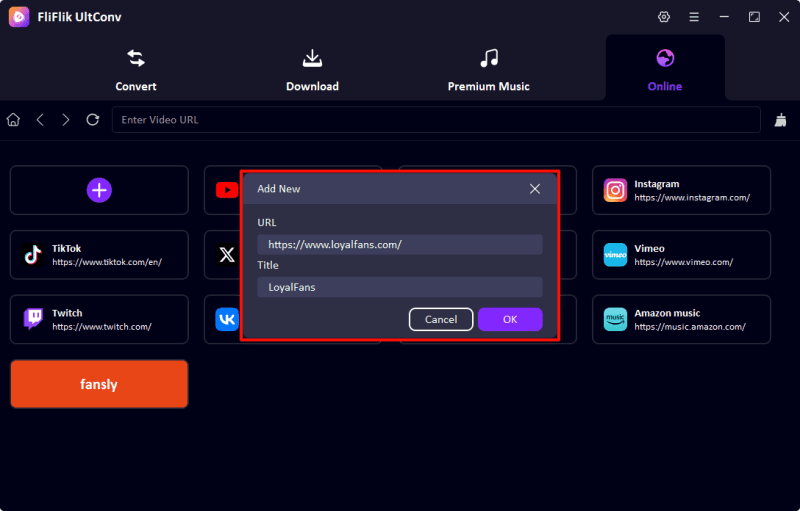This screenshot has height=511, width=800.
Task: Open the Amazon music shortcut tile
Action: 681,319
